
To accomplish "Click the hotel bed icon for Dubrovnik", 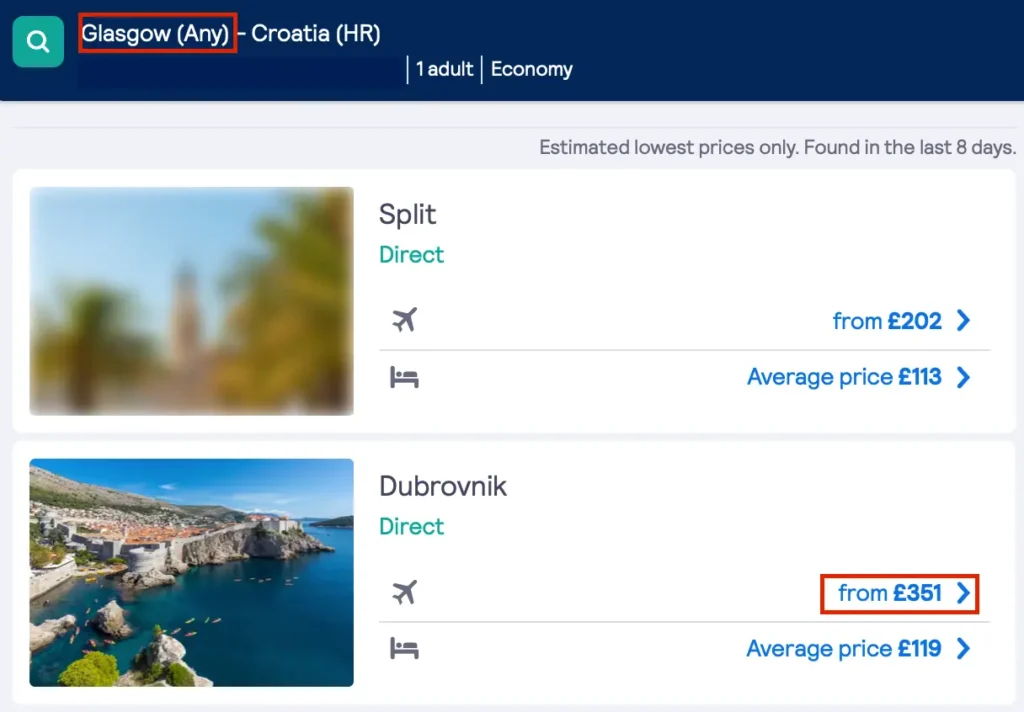I will (404, 648).
